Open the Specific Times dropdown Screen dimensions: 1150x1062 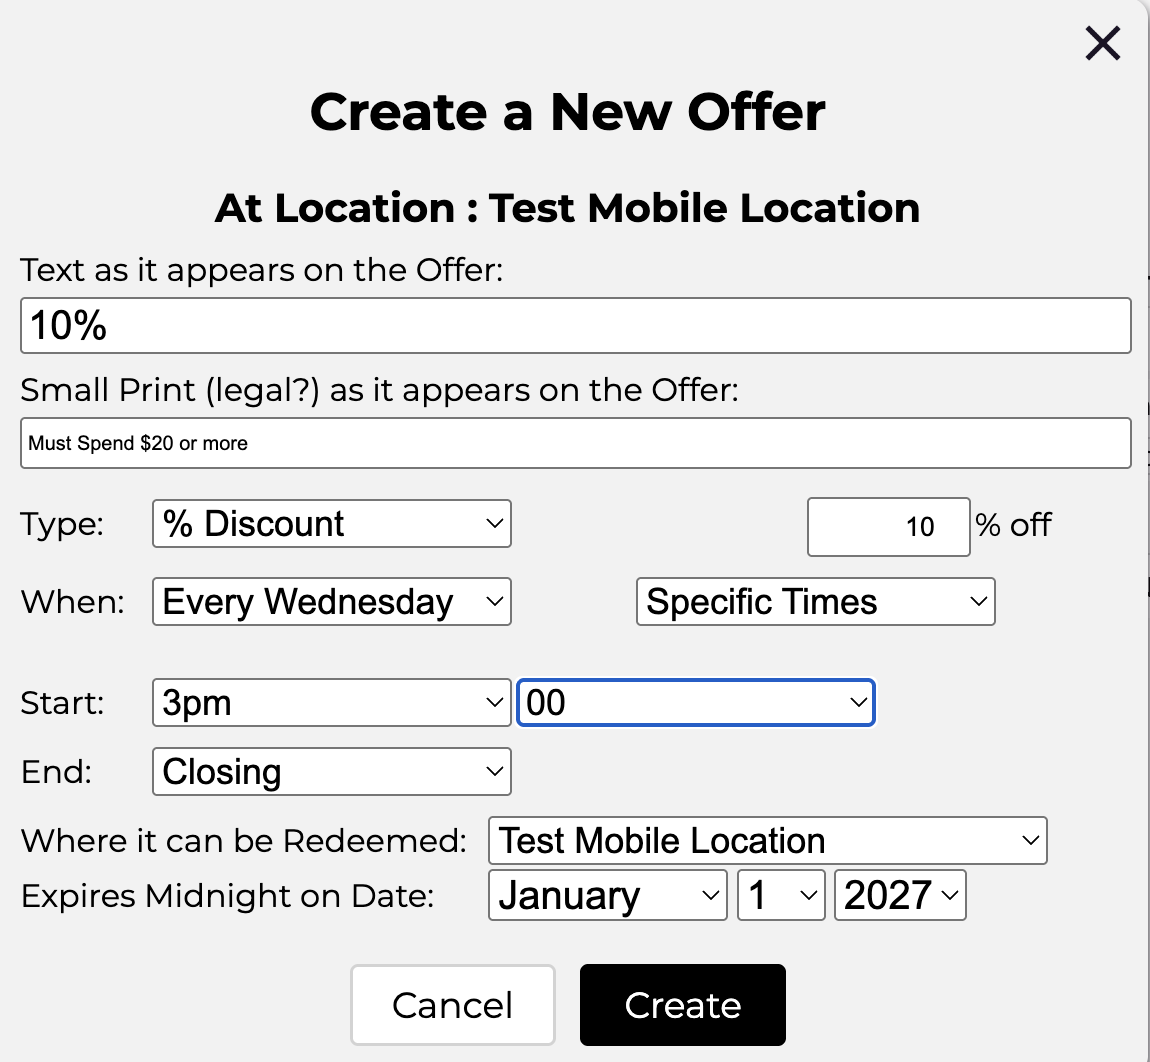point(815,602)
